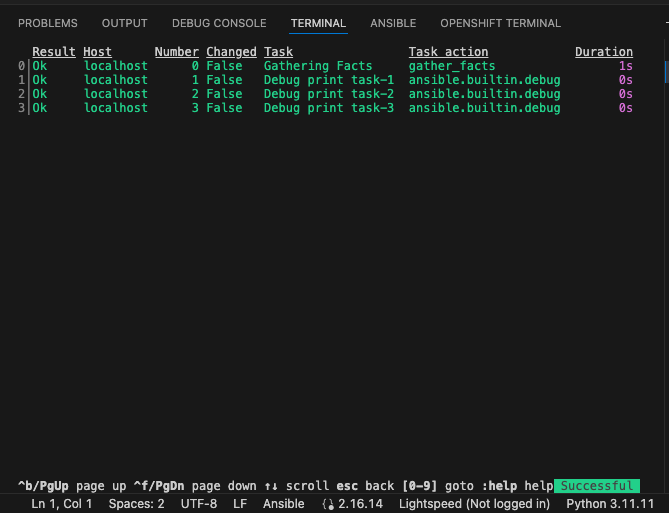Click the Task column header
669x513 pixels.
tap(278, 52)
